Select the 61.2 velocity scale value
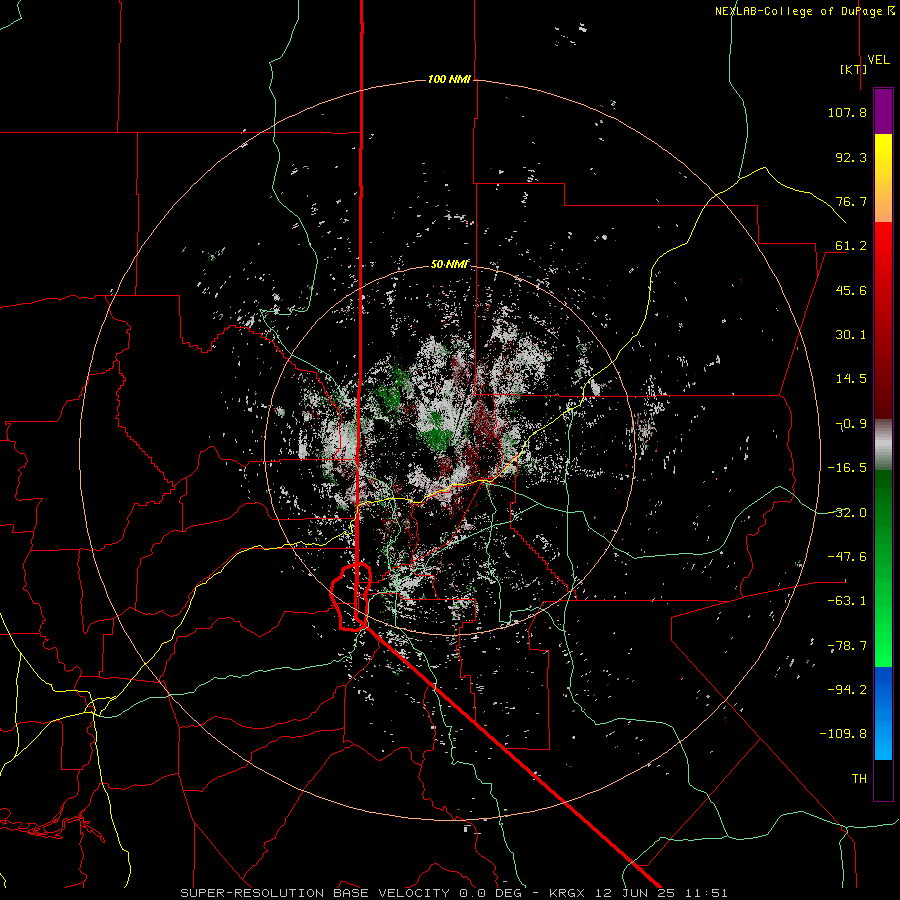Image resolution: width=900 pixels, height=900 pixels. [x=851, y=246]
